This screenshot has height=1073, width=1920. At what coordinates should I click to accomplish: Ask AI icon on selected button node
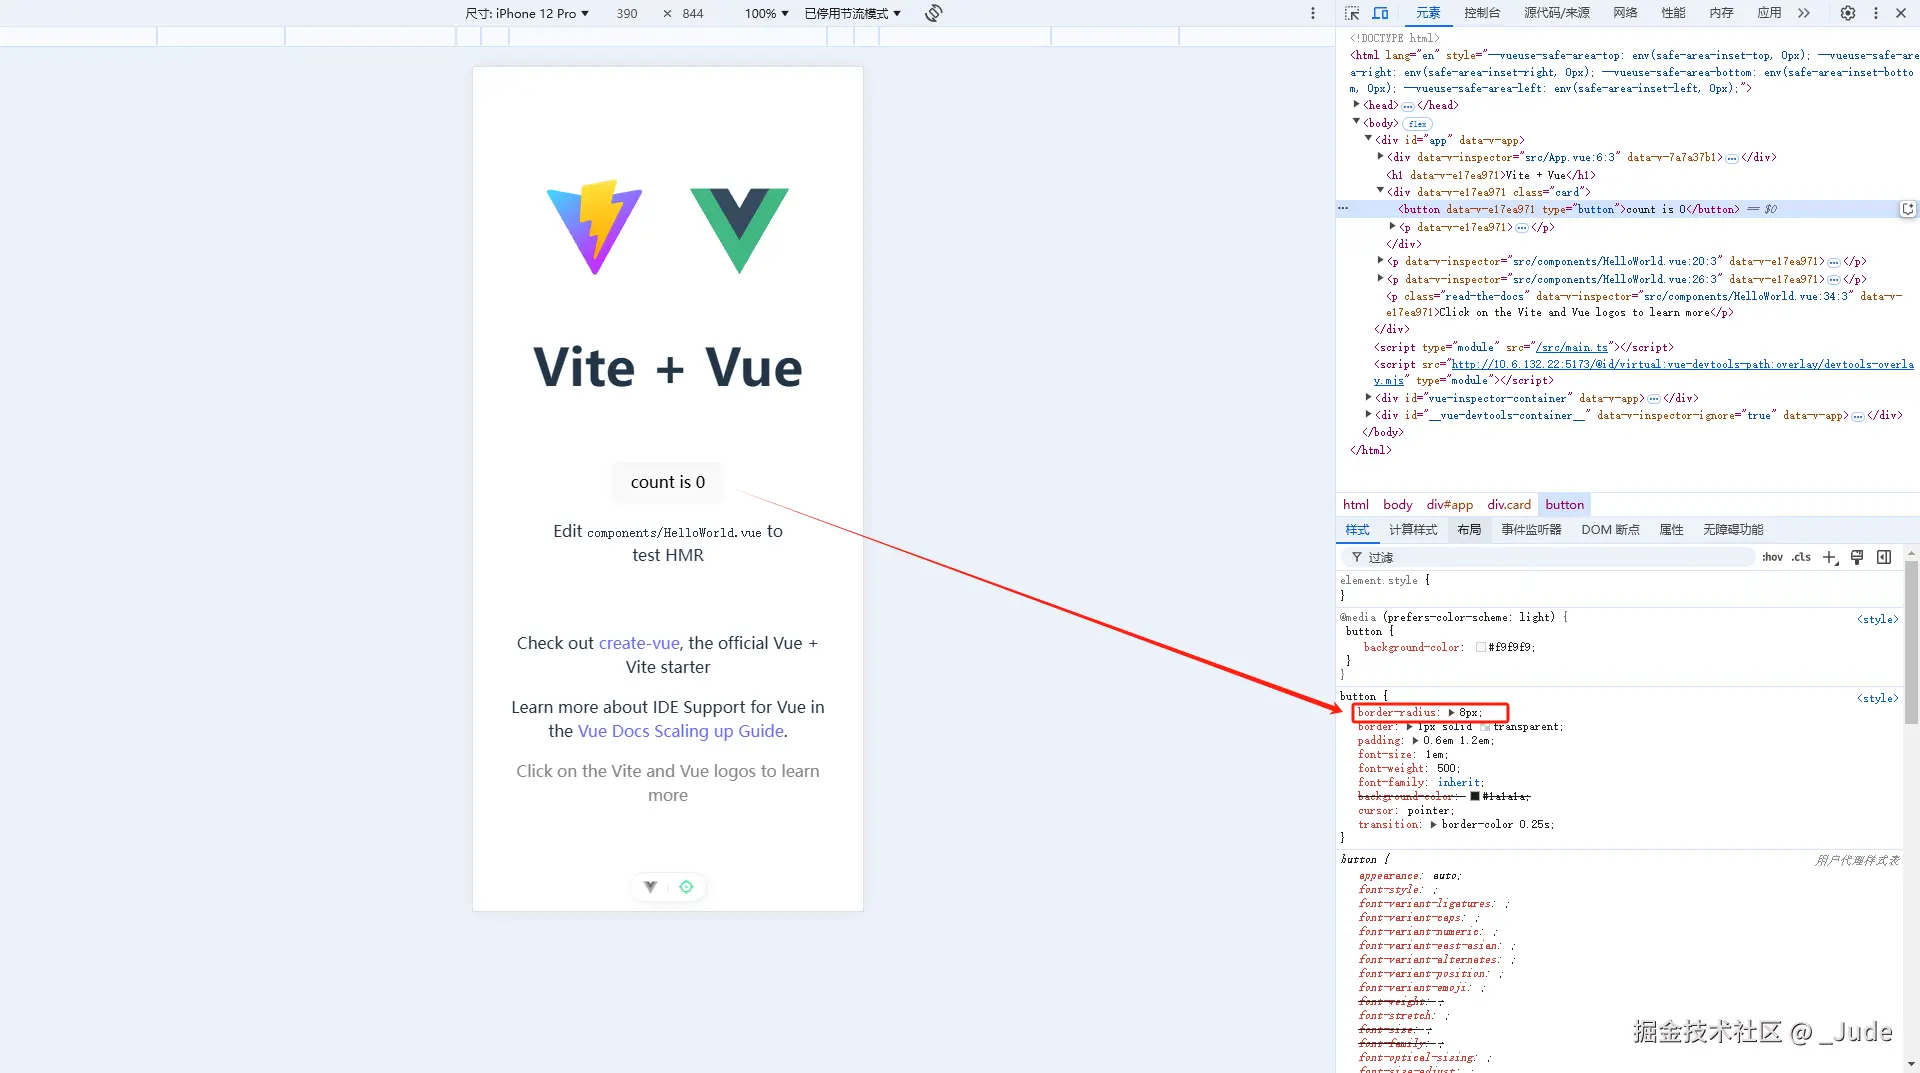1908,209
